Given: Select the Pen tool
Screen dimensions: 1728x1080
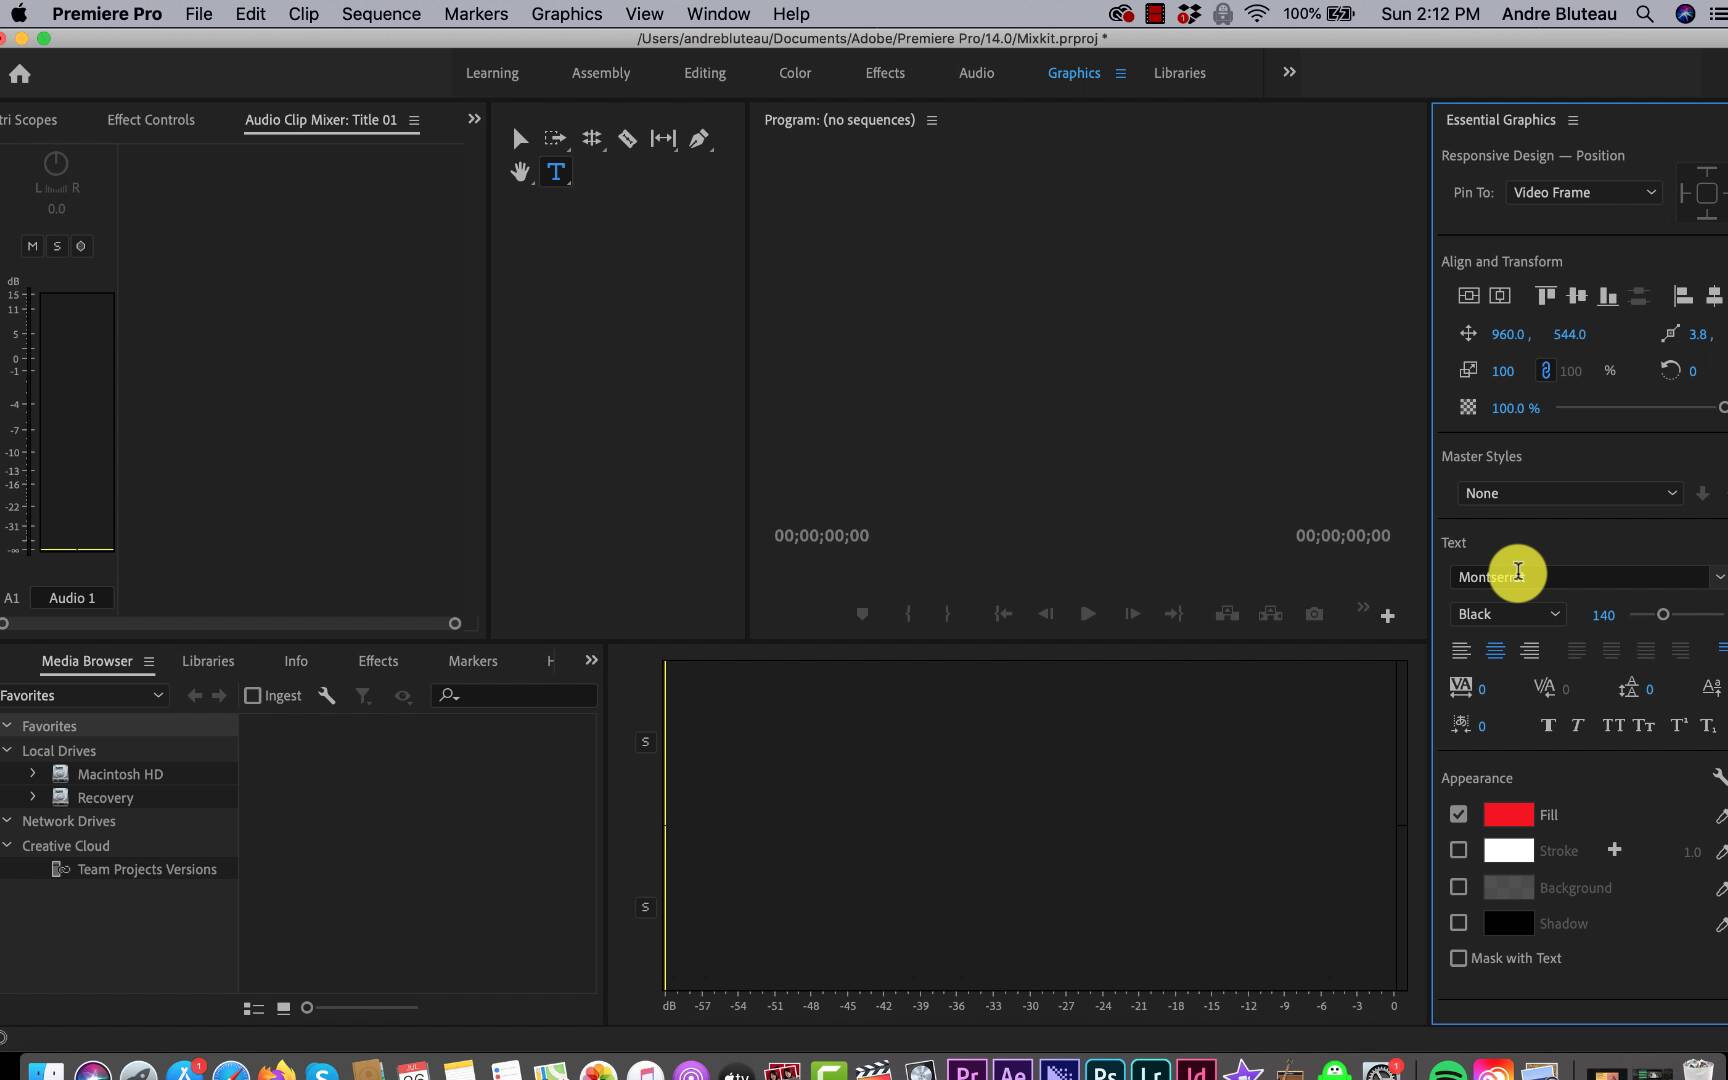Looking at the screenshot, I should pyautogui.click(x=699, y=138).
